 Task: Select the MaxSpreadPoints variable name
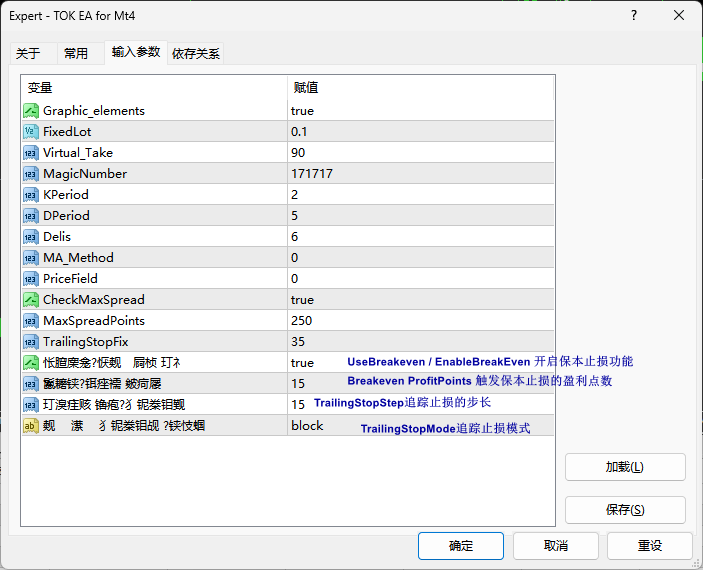94,321
